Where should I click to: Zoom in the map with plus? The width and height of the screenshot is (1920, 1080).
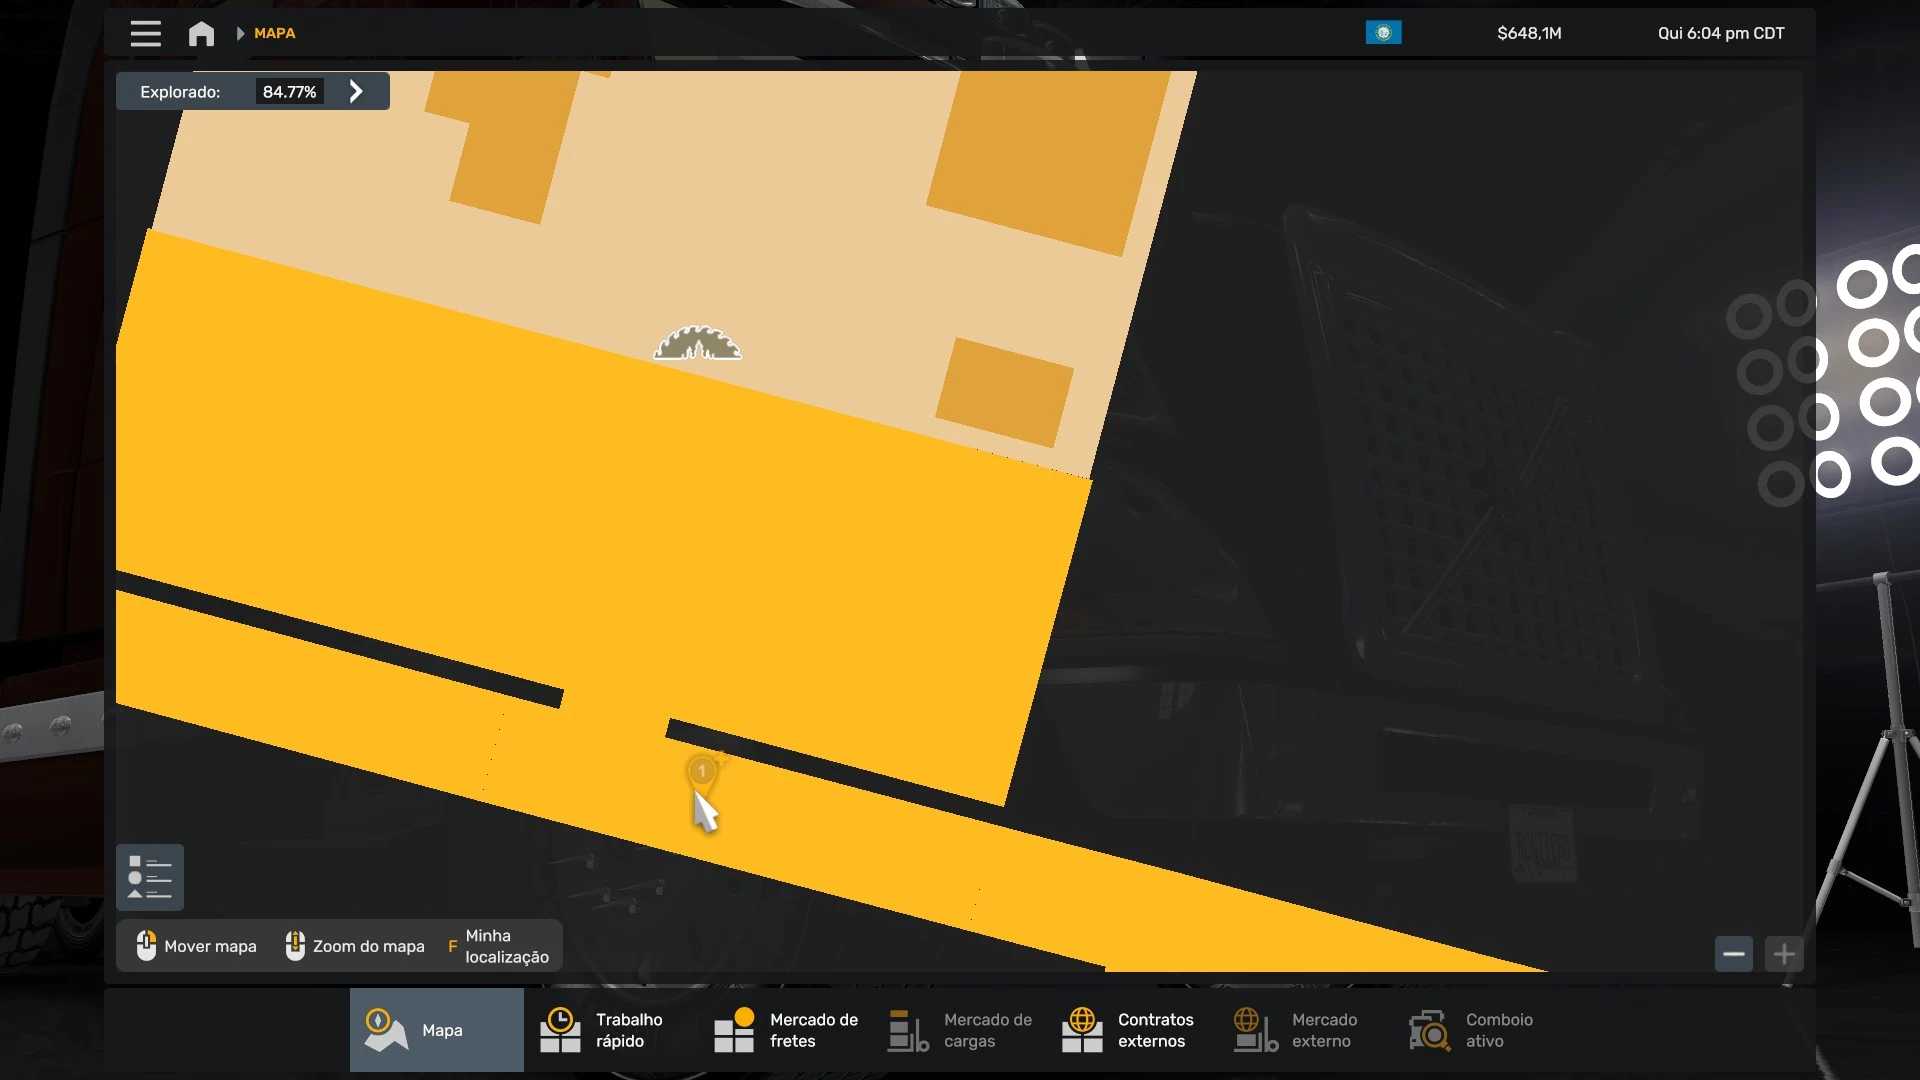[x=1784, y=954]
